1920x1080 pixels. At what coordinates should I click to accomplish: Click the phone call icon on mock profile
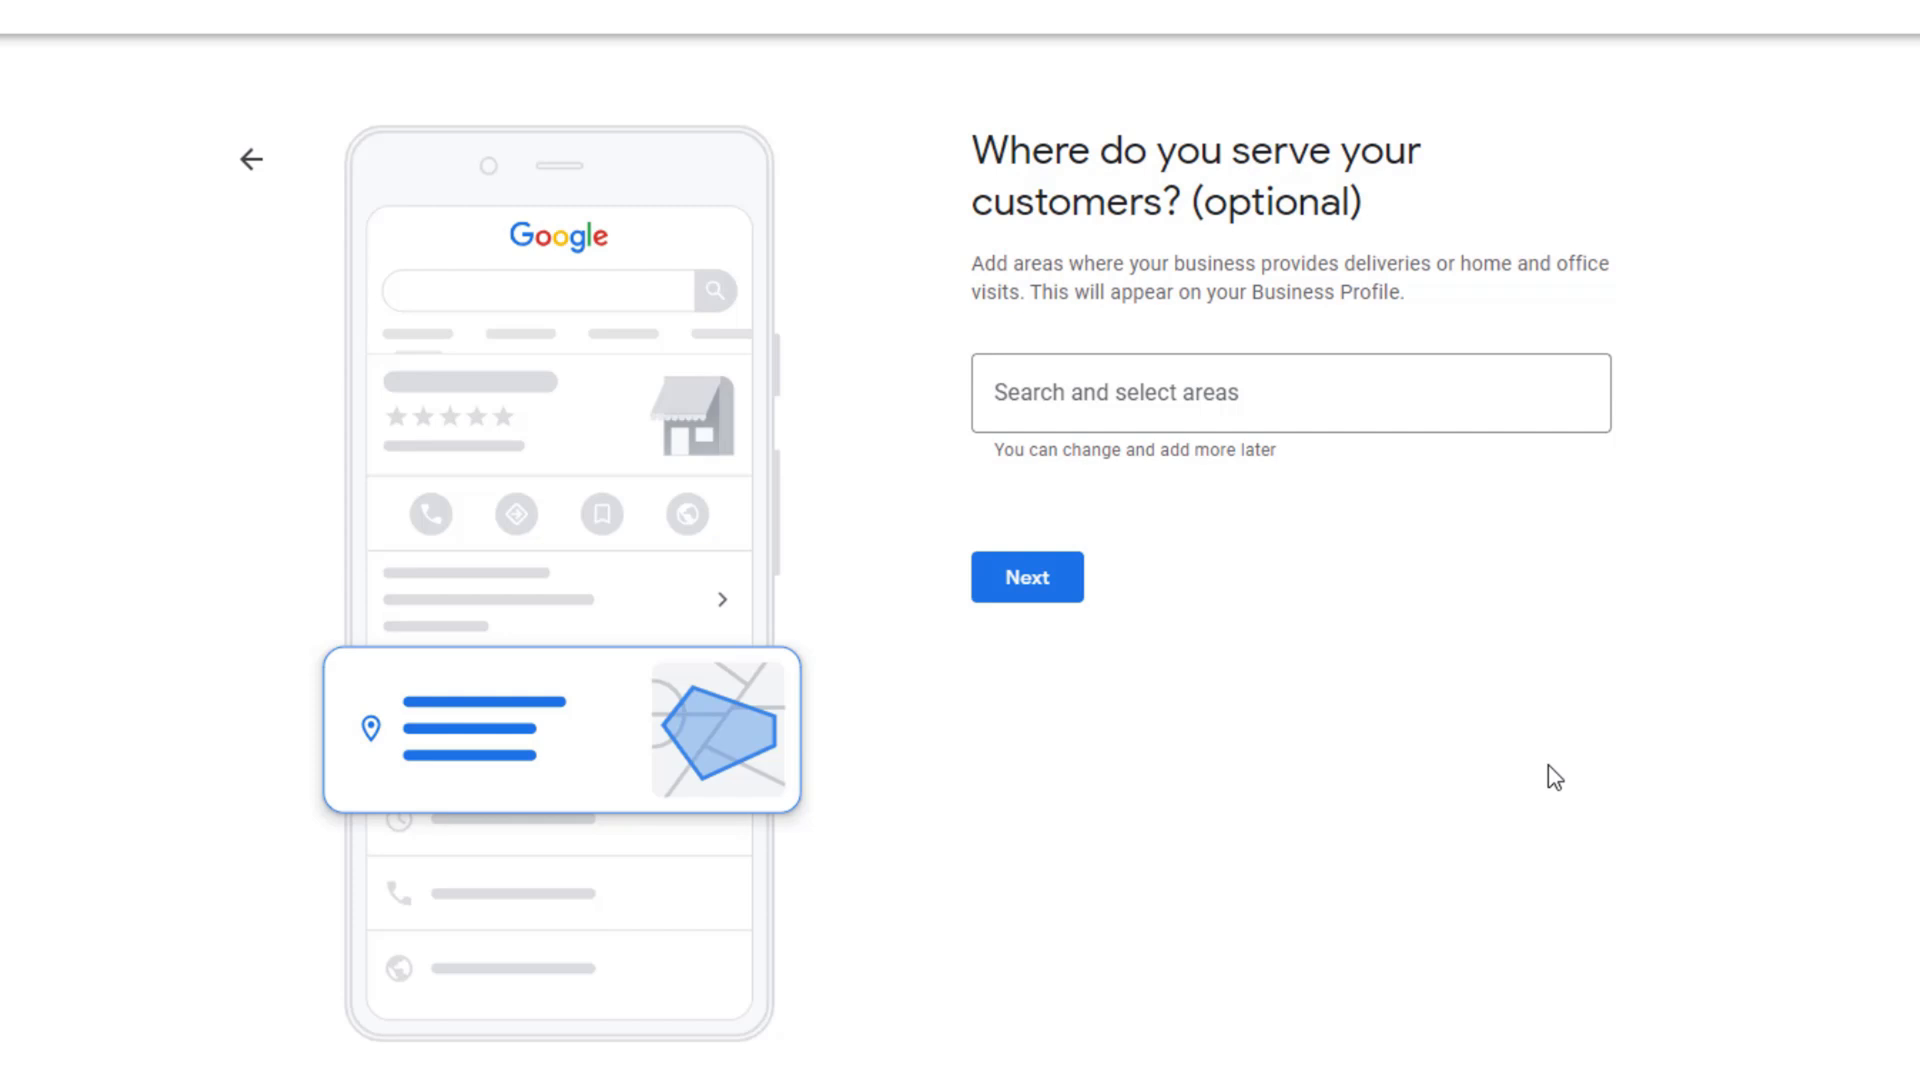(430, 514)
